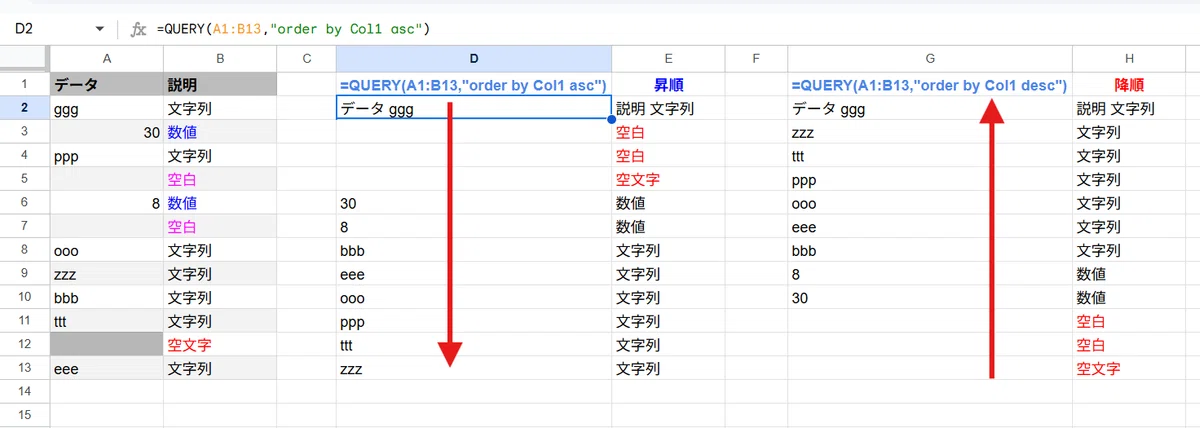1200x428 pixels.
Task: Select row 1 header
Action: (25, 84)
